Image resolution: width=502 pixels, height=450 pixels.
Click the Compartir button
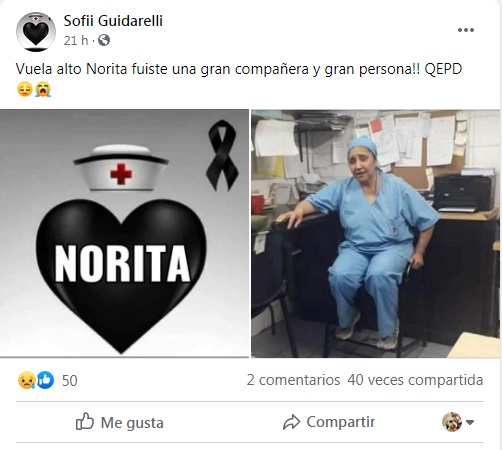(x=329, y=422)
